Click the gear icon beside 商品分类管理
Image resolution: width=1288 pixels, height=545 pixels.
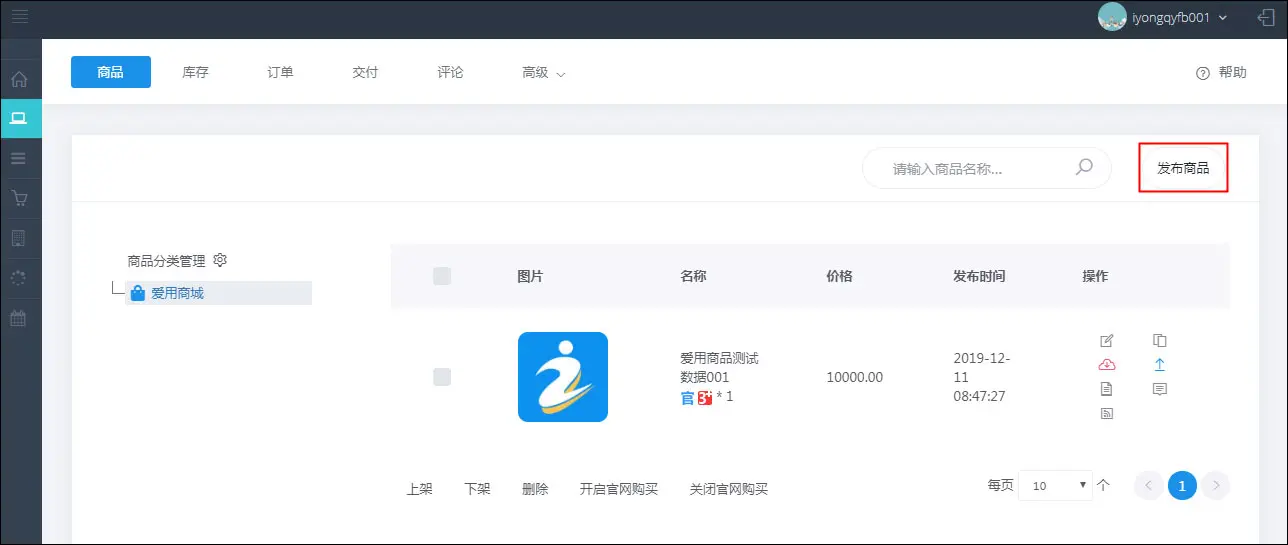[x=221, y=260]
